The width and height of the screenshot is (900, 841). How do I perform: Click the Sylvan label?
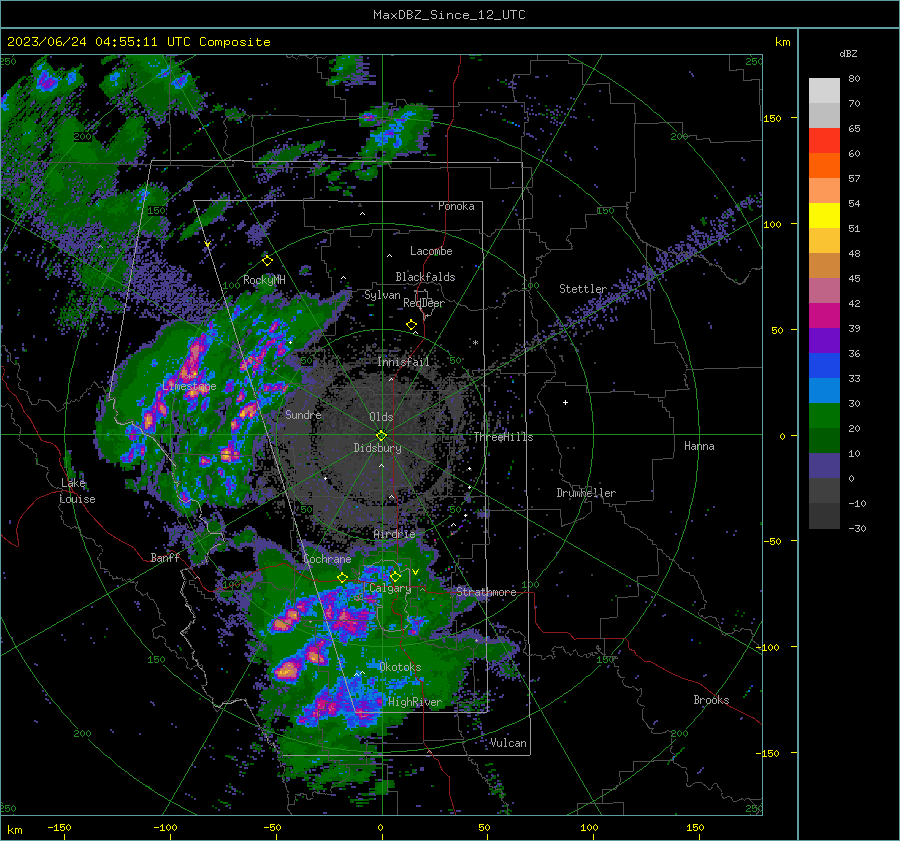click(382, 295)
